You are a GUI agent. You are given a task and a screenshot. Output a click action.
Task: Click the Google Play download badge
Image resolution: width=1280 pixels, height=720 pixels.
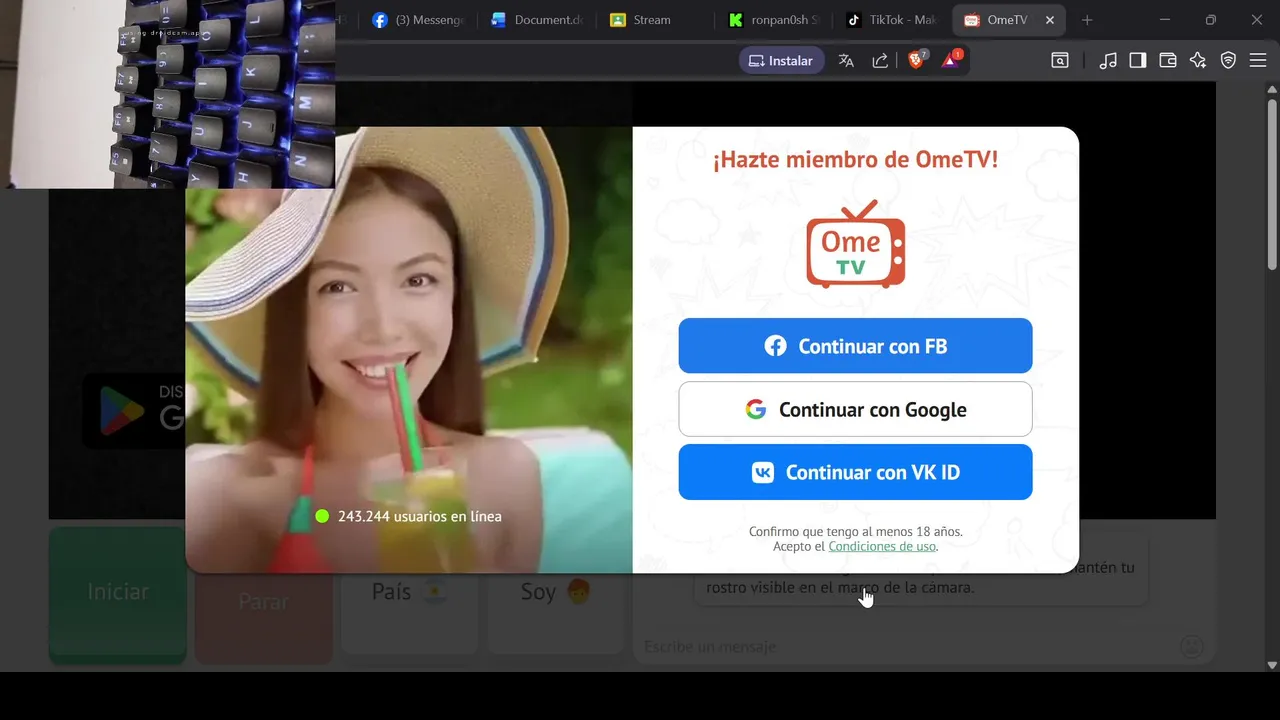[x=133, y=410]
